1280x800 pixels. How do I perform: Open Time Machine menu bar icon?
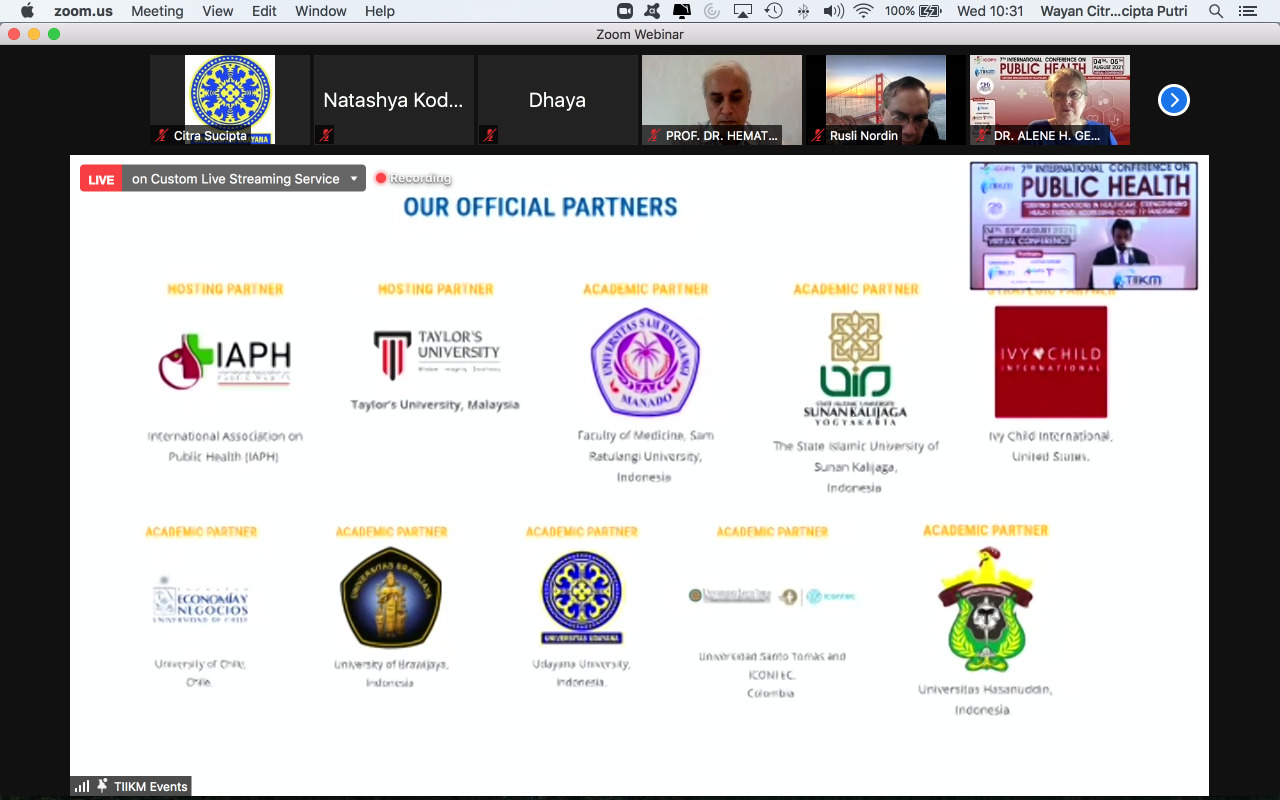[x=773, y=11]
